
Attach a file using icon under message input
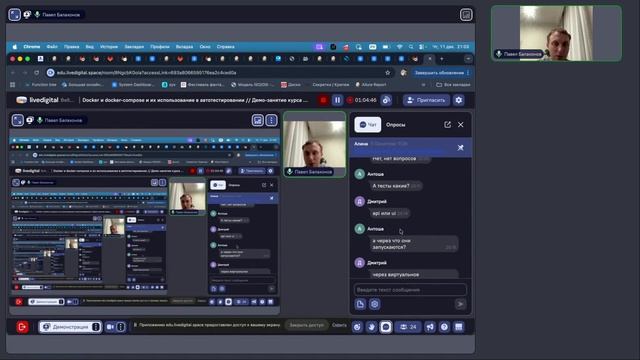click(x=360, y=304)
